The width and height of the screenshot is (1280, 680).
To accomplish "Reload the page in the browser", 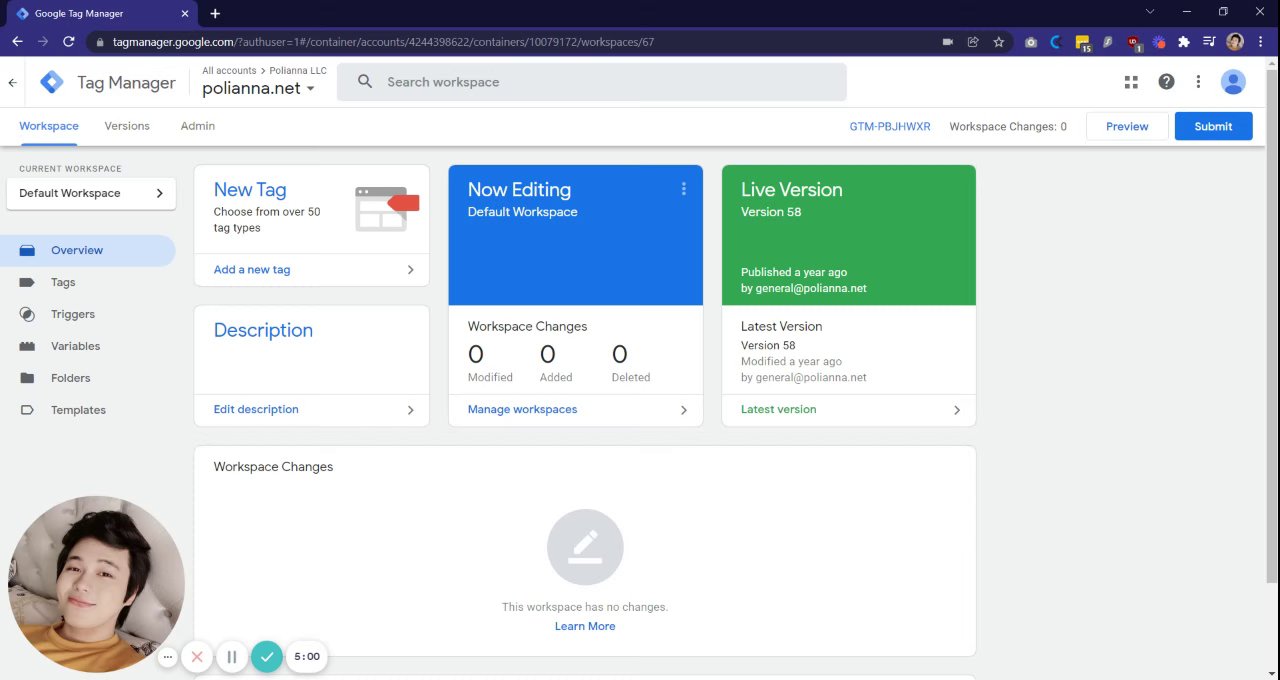I will (68, 42).
